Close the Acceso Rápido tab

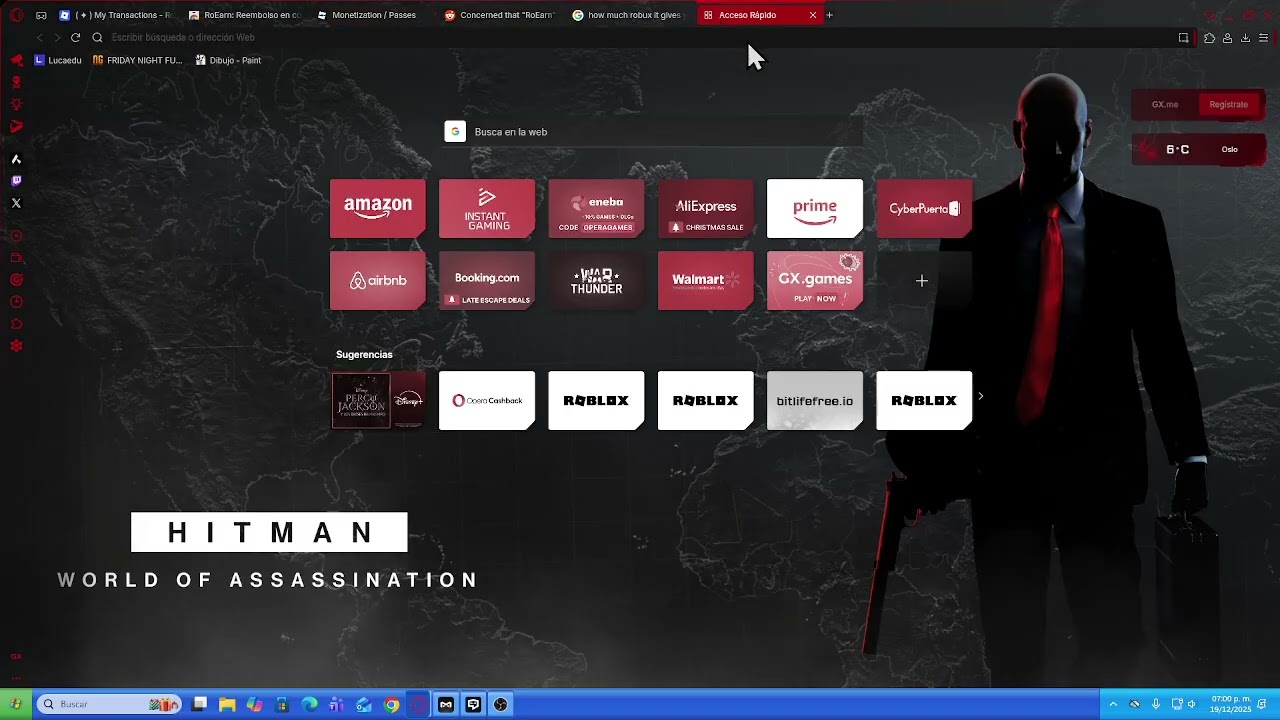pos(813,15)
